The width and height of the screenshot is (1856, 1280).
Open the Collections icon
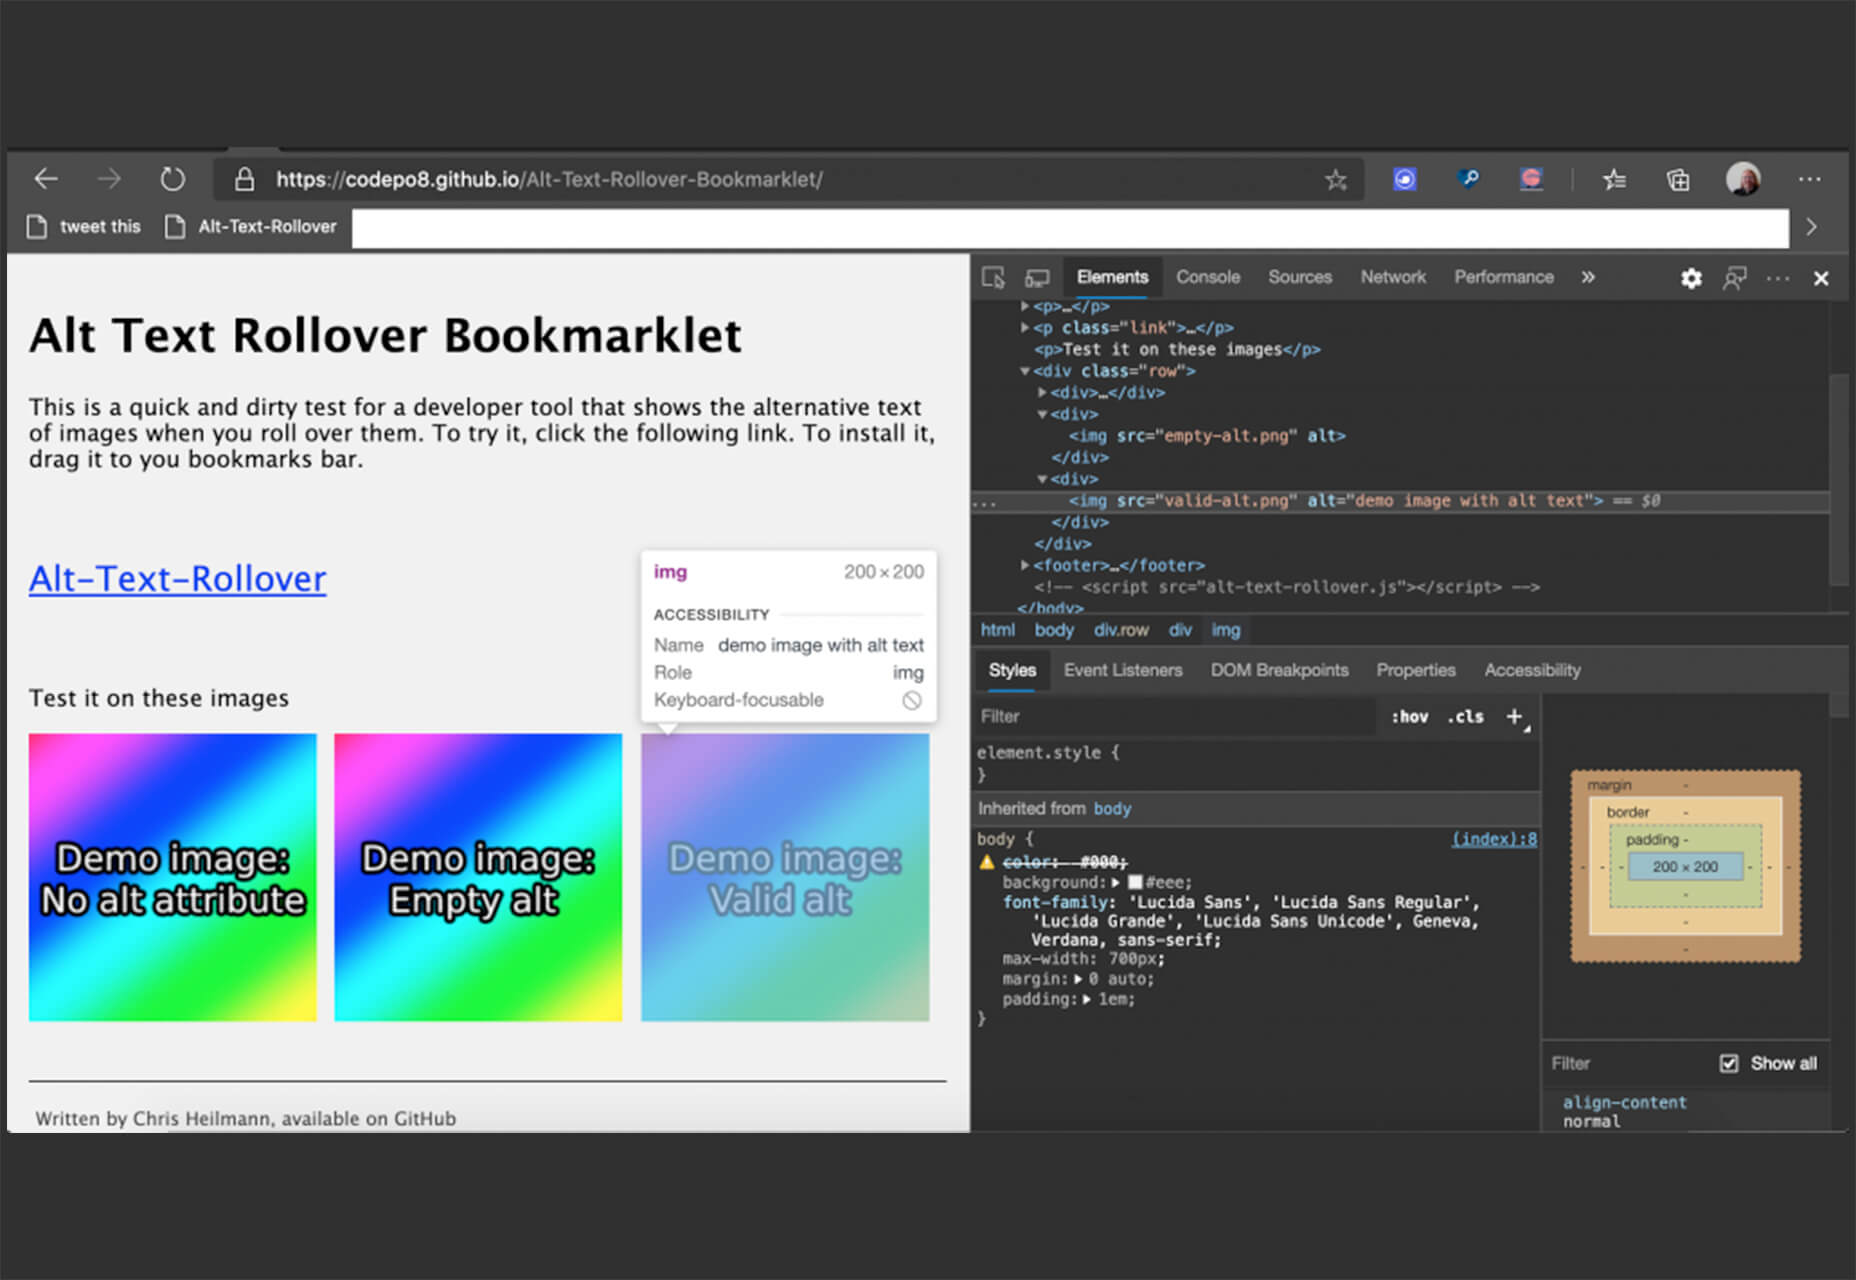click(1678, 179)
